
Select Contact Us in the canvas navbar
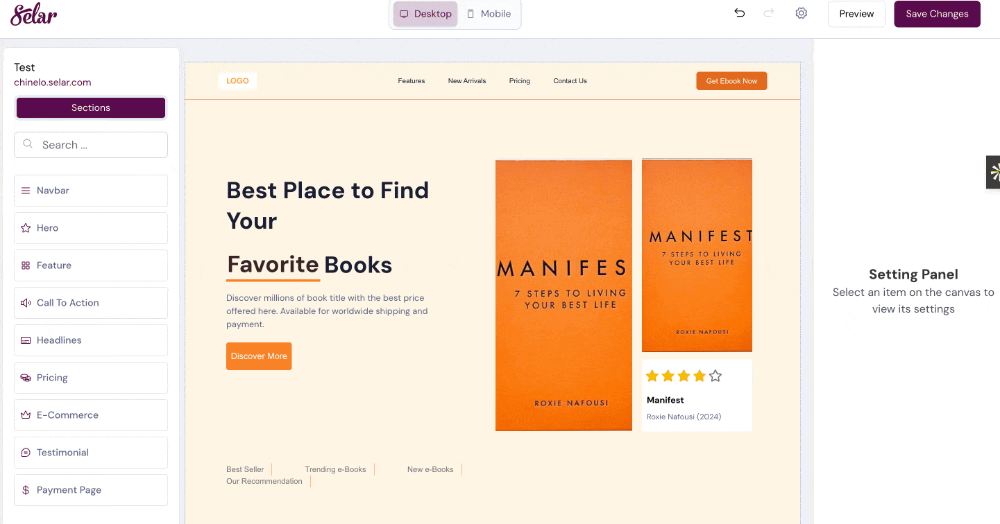click(x=570, y=81)
